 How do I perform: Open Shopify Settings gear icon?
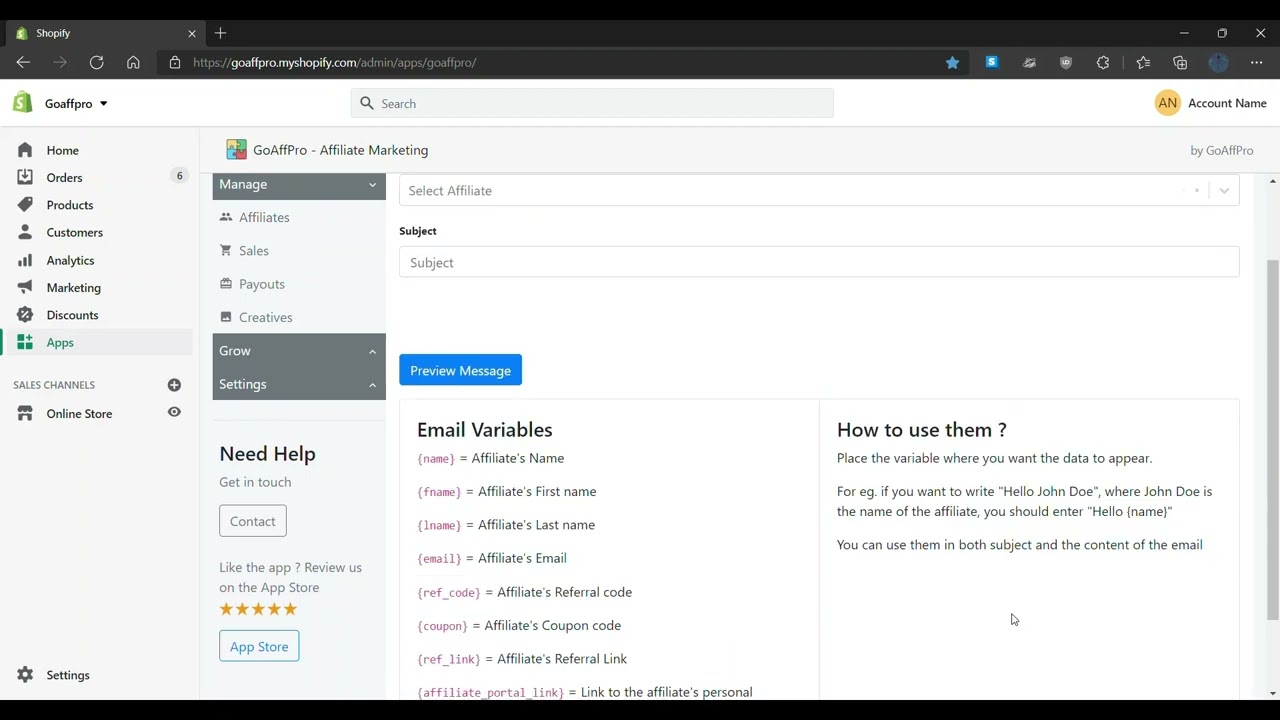pos(25,675)
